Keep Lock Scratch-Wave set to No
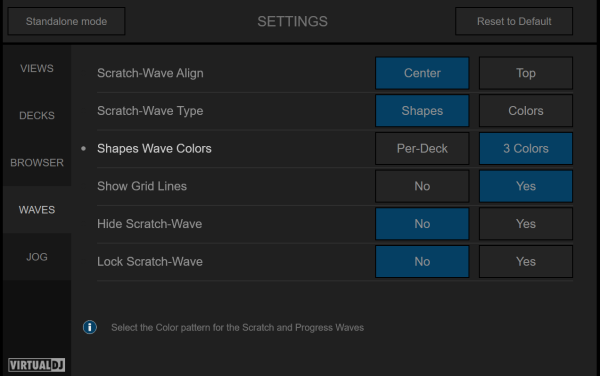Screen dimensions: 600x376 (422, 262)
